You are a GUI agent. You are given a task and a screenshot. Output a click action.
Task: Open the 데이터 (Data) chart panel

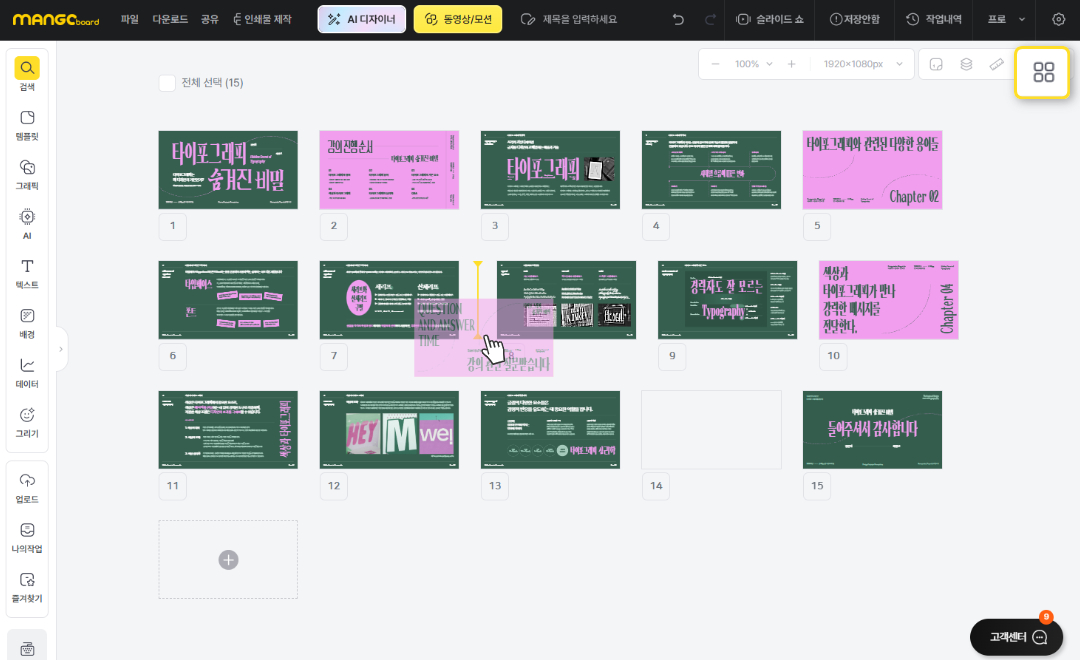tap(27, 371)
